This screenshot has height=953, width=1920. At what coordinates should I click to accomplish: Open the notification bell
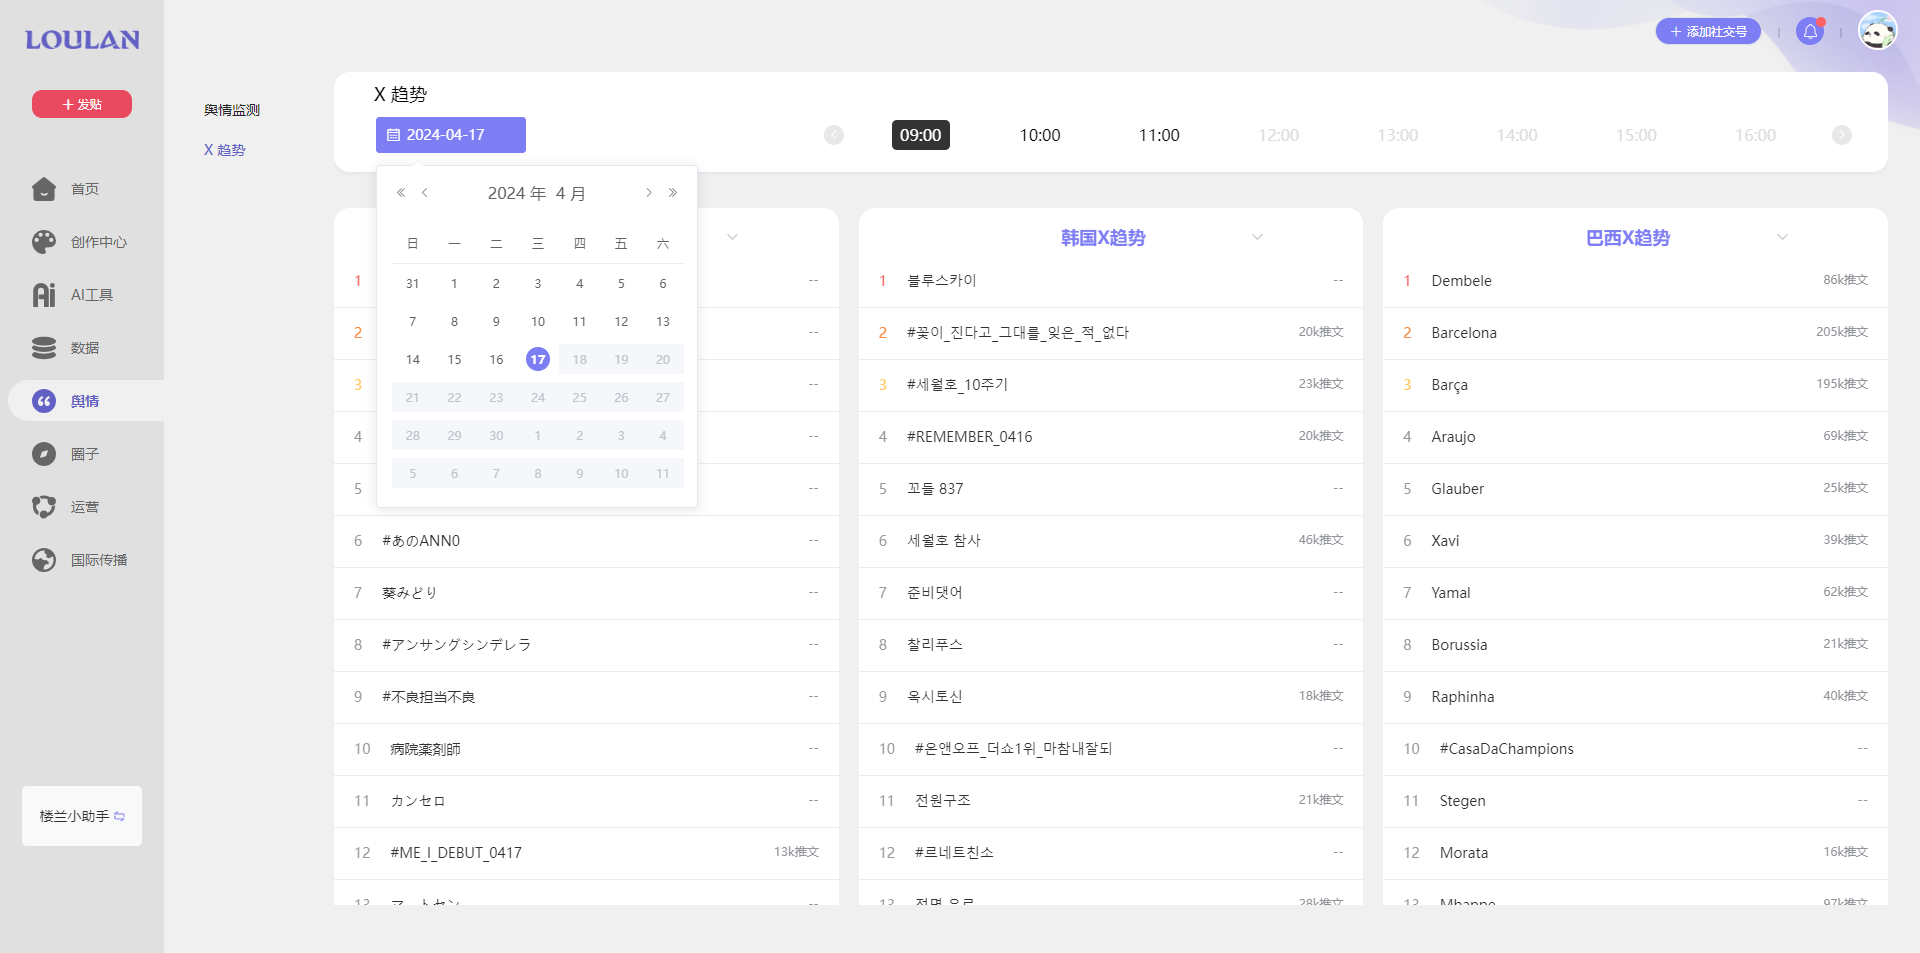(x=1810, y=32)
